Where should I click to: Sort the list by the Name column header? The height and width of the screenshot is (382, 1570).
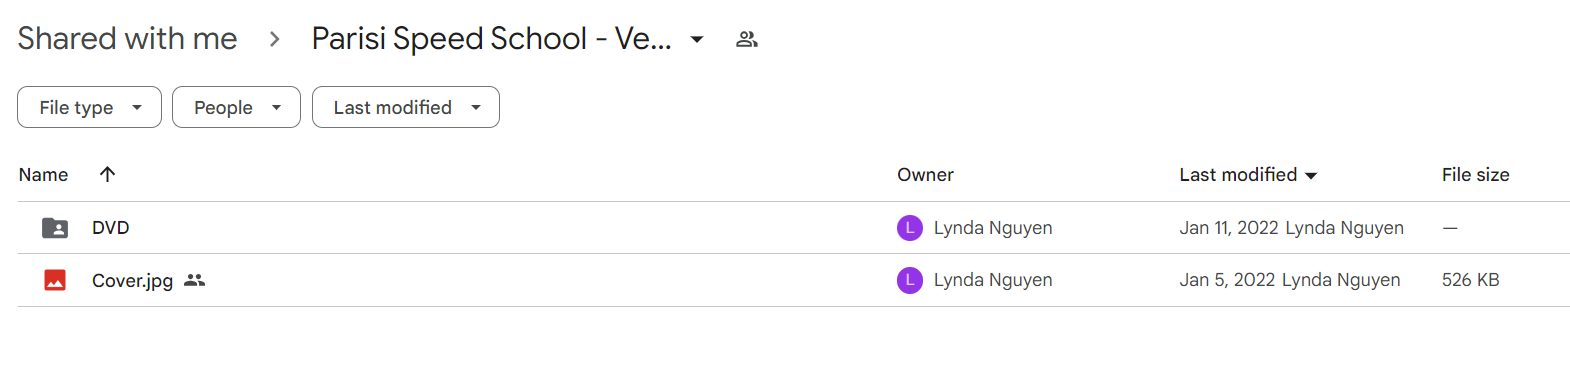click(x=43, y=174)
